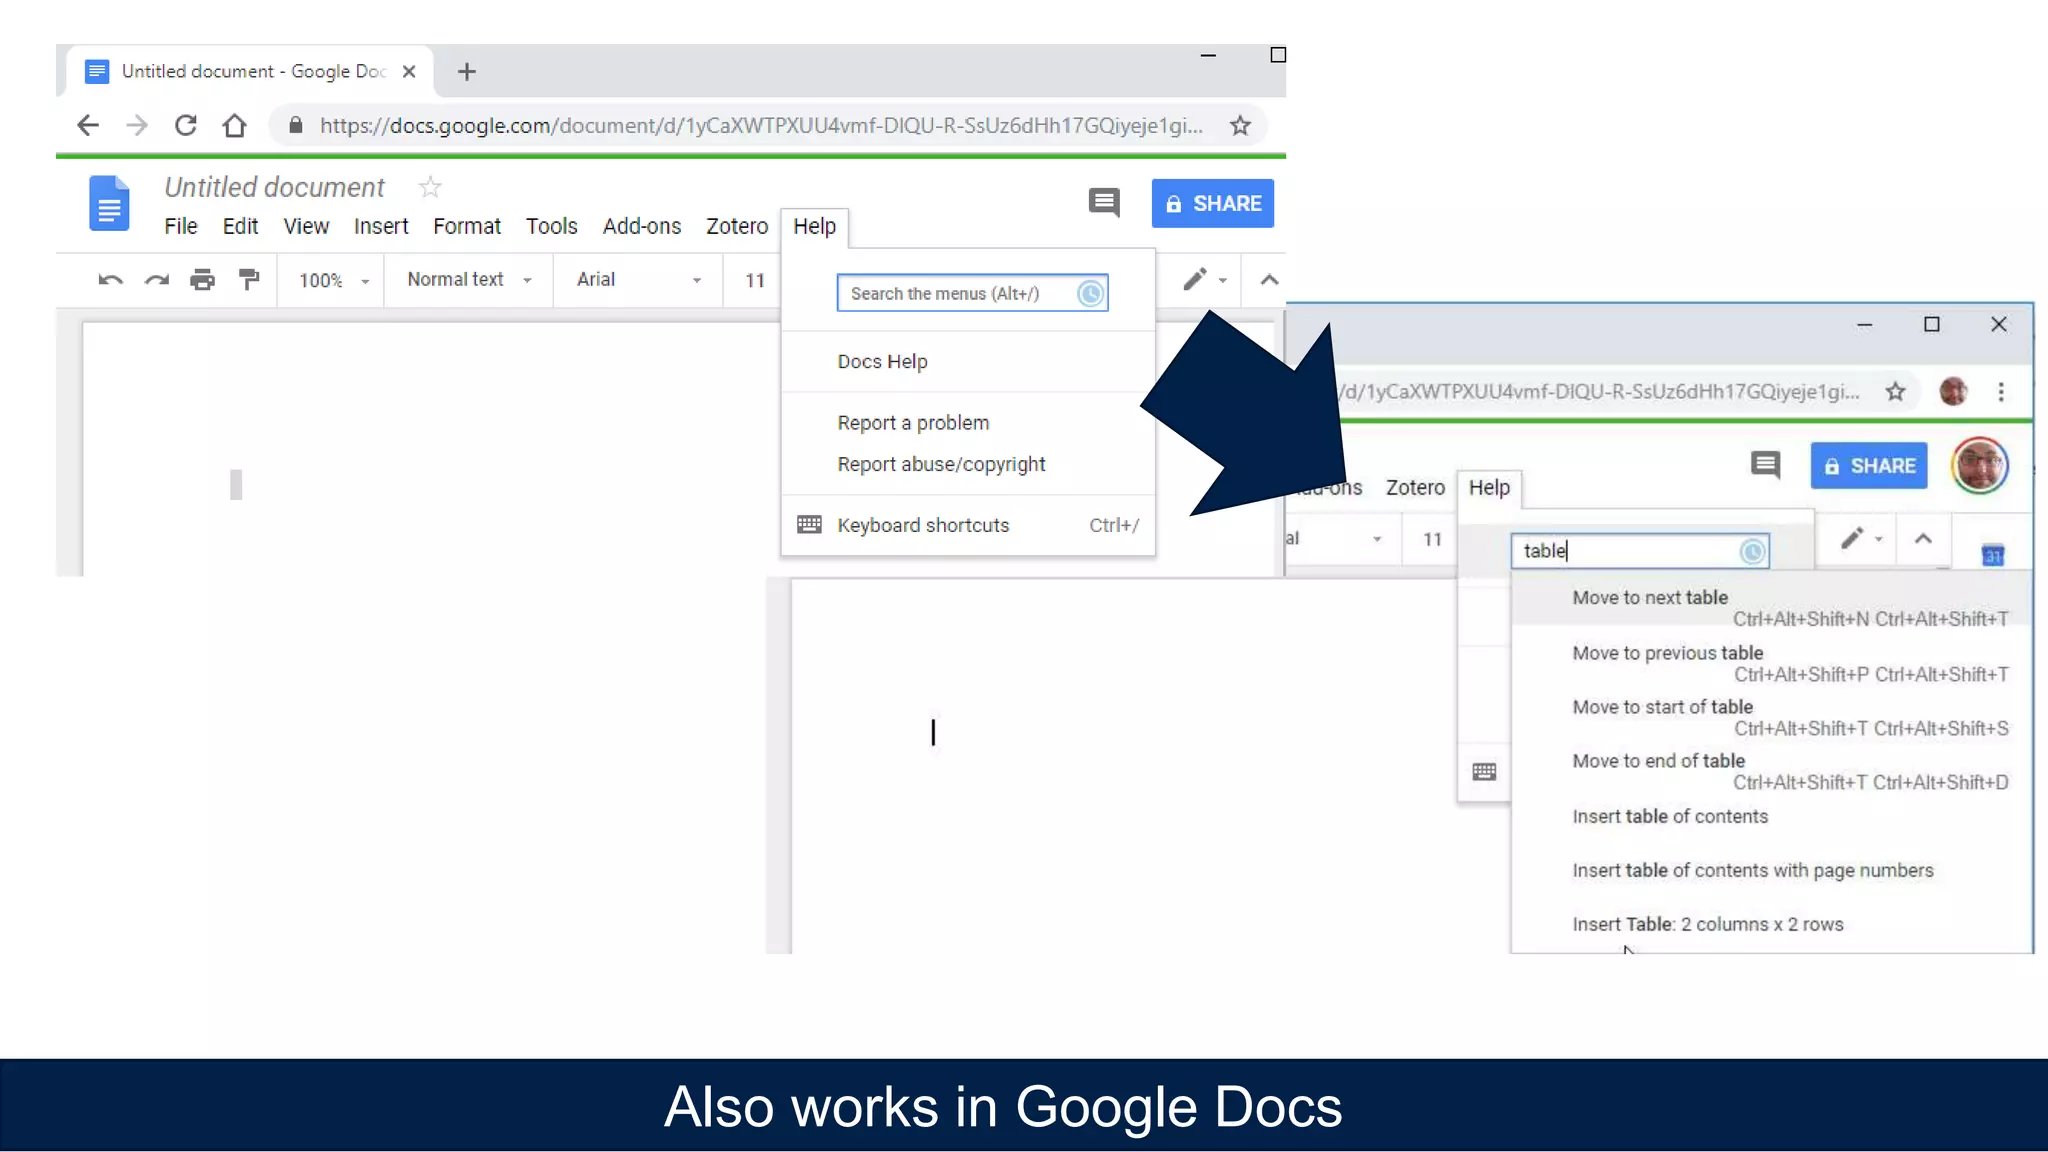Open the Normal text style dropdown

point(468,280)
